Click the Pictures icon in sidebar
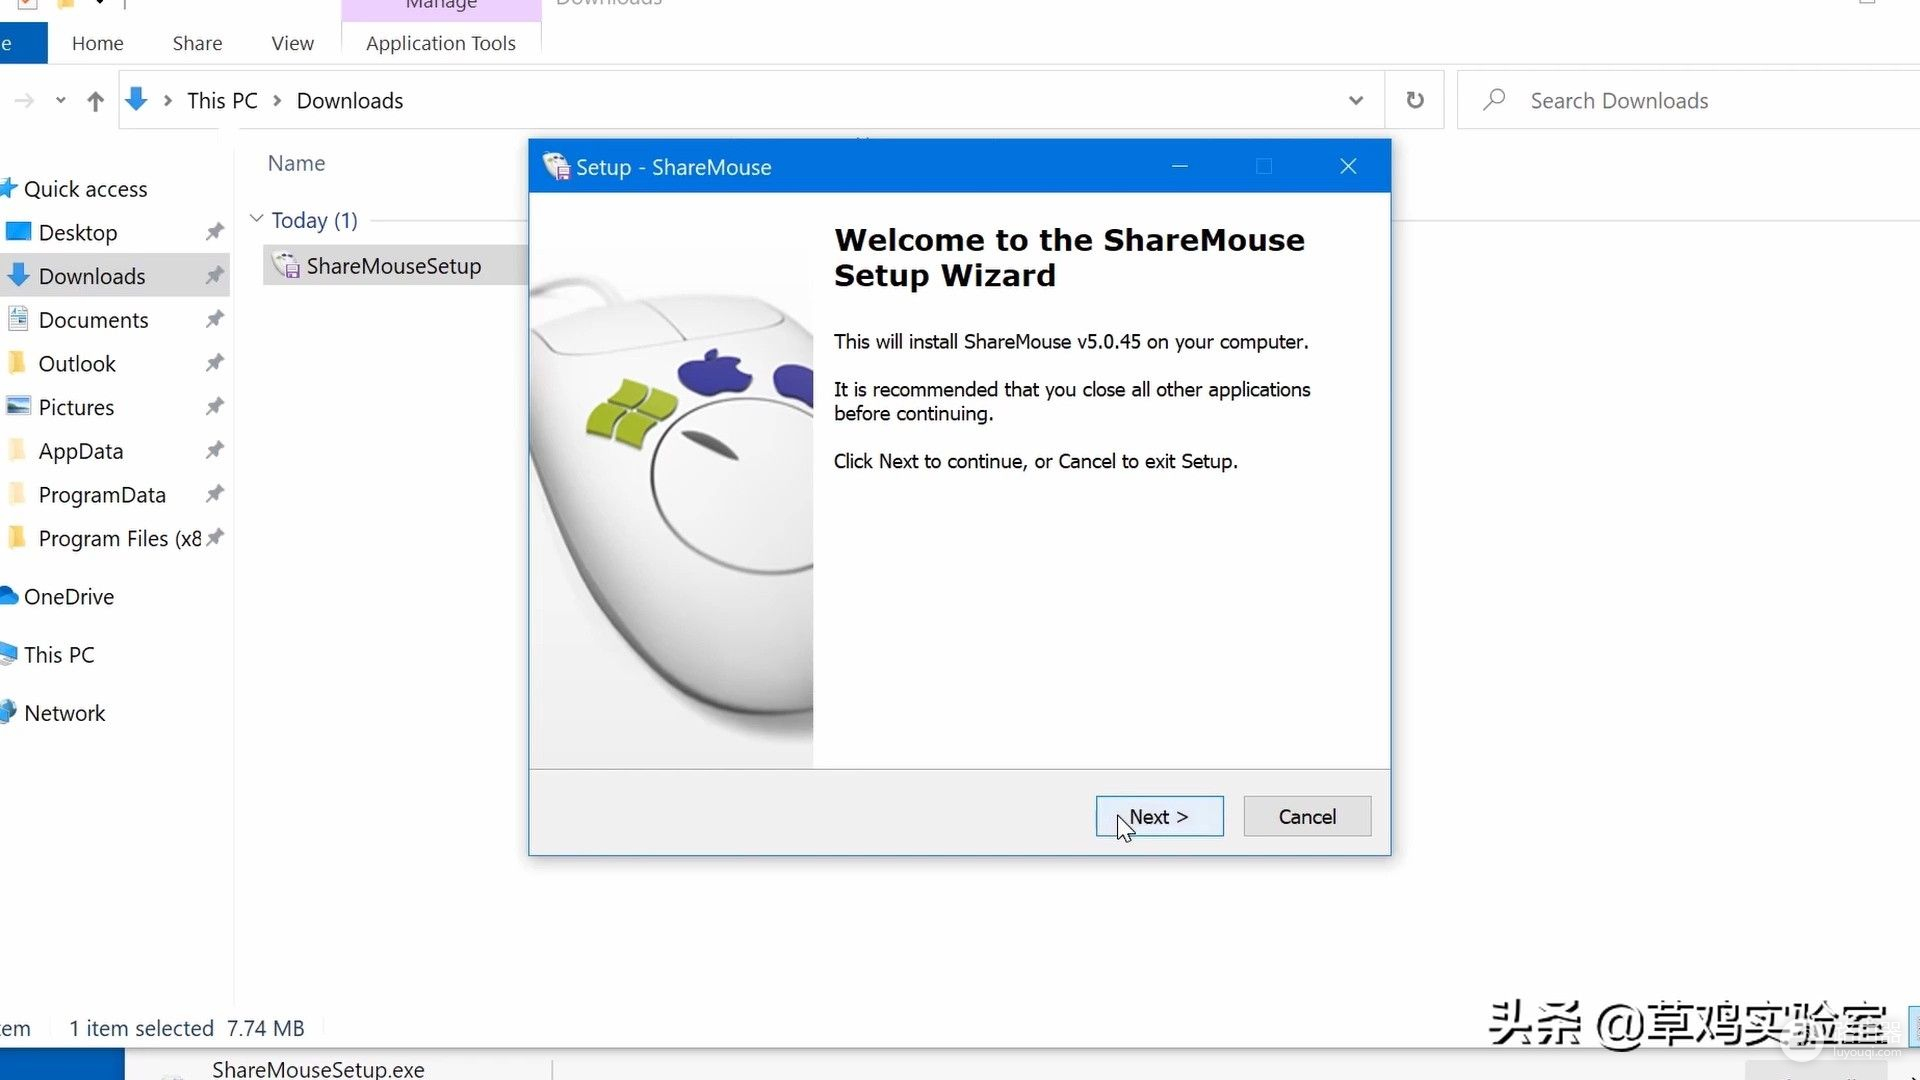This screenshot has width=1920, height=1080. tap(18, 406)
